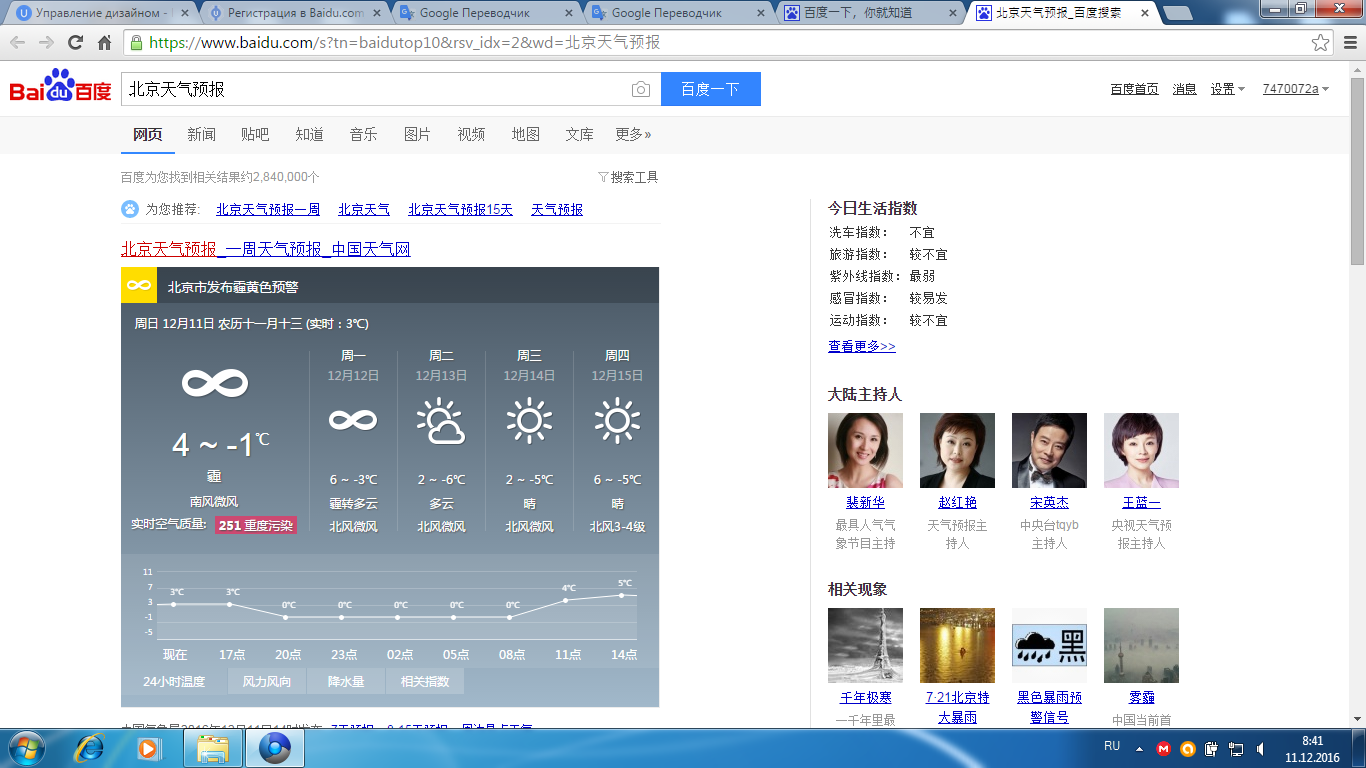Open the 赵红艳 host link

tap(957, 503)
